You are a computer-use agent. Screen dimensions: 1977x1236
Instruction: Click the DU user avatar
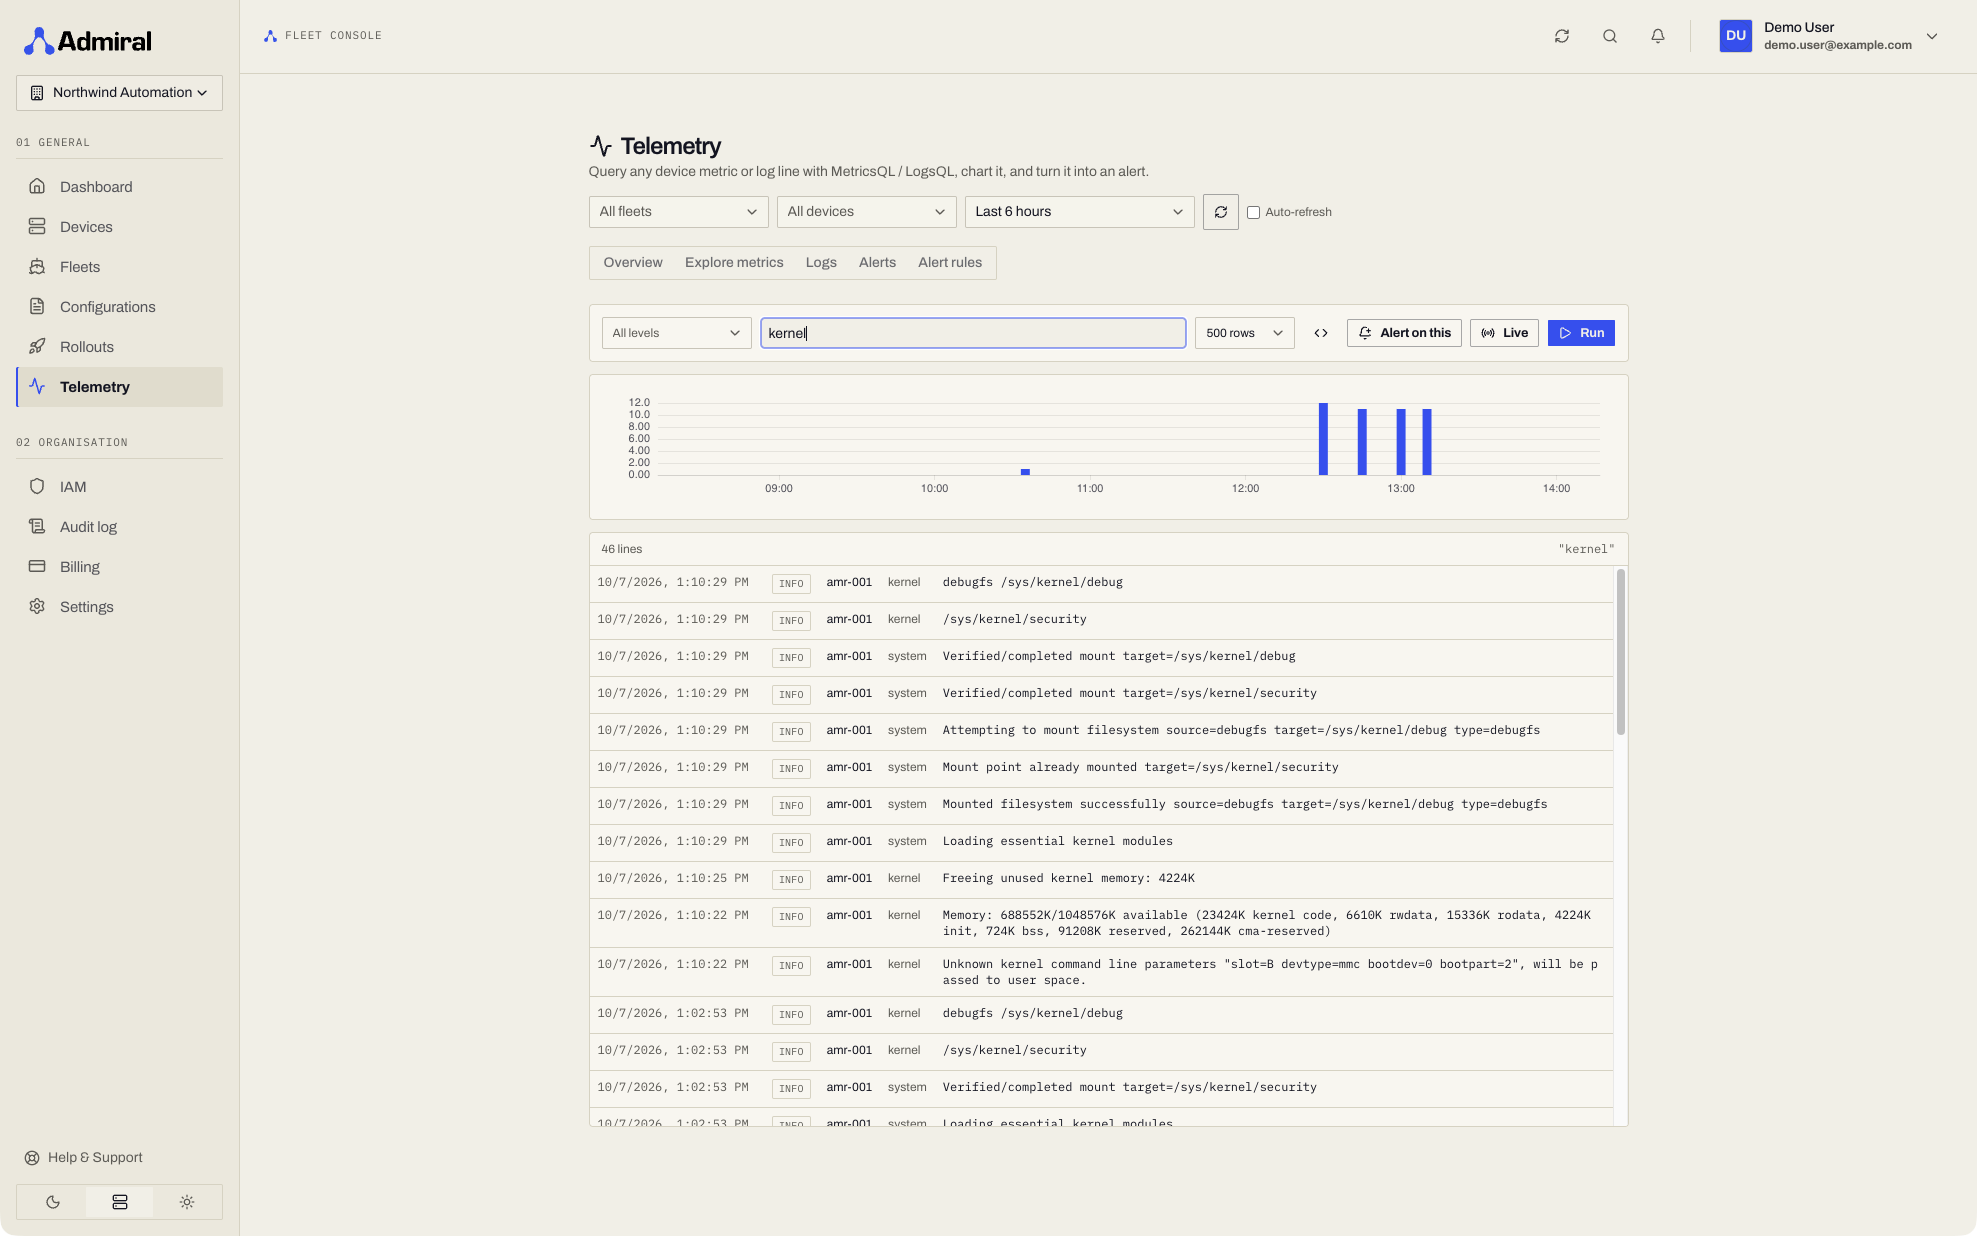click(x=1736, y=36)
